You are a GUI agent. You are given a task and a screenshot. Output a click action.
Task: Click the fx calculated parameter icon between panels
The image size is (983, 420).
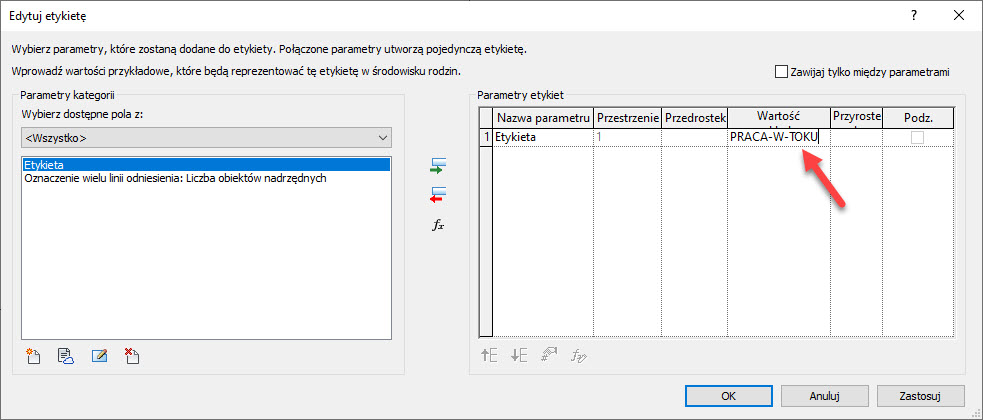[437, 225]
